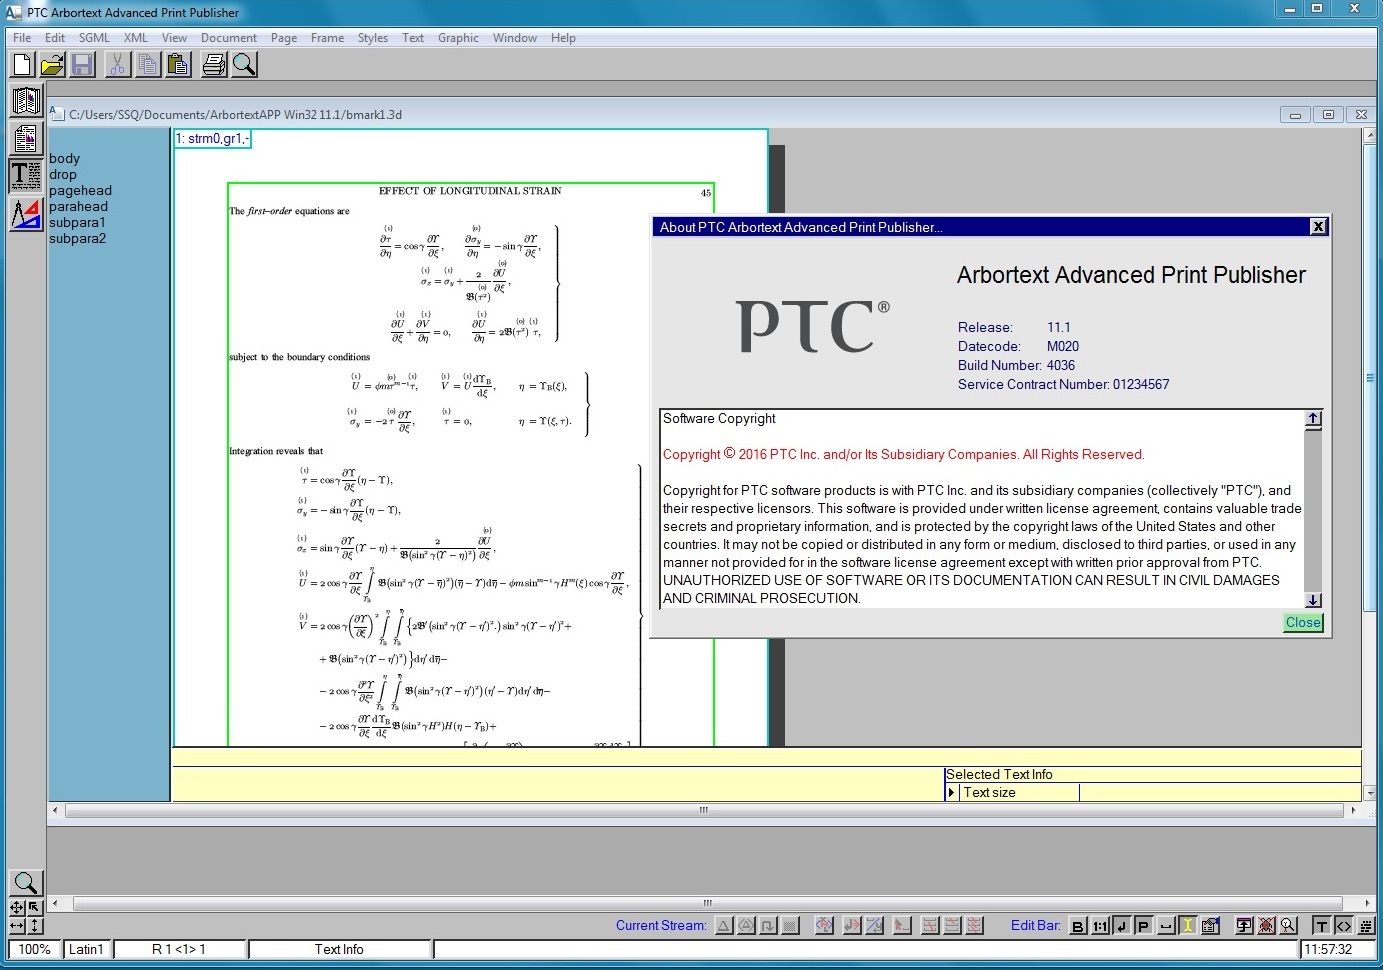This screenshot has width=1383, height=970.
Task: Click the Edit Bar find magnifier icon
Action: click(x=1288, y=926)
